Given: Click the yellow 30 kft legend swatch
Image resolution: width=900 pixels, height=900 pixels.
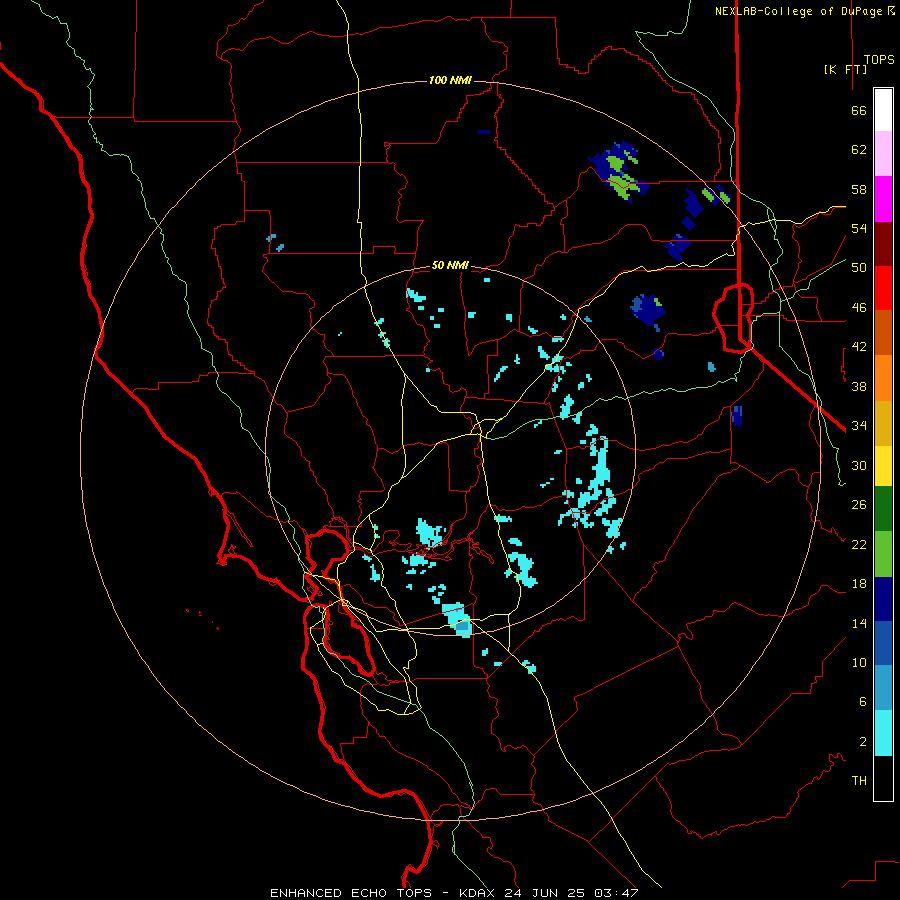Looking at the screenshot, I should pyautogui.click(x=883, y=466).
